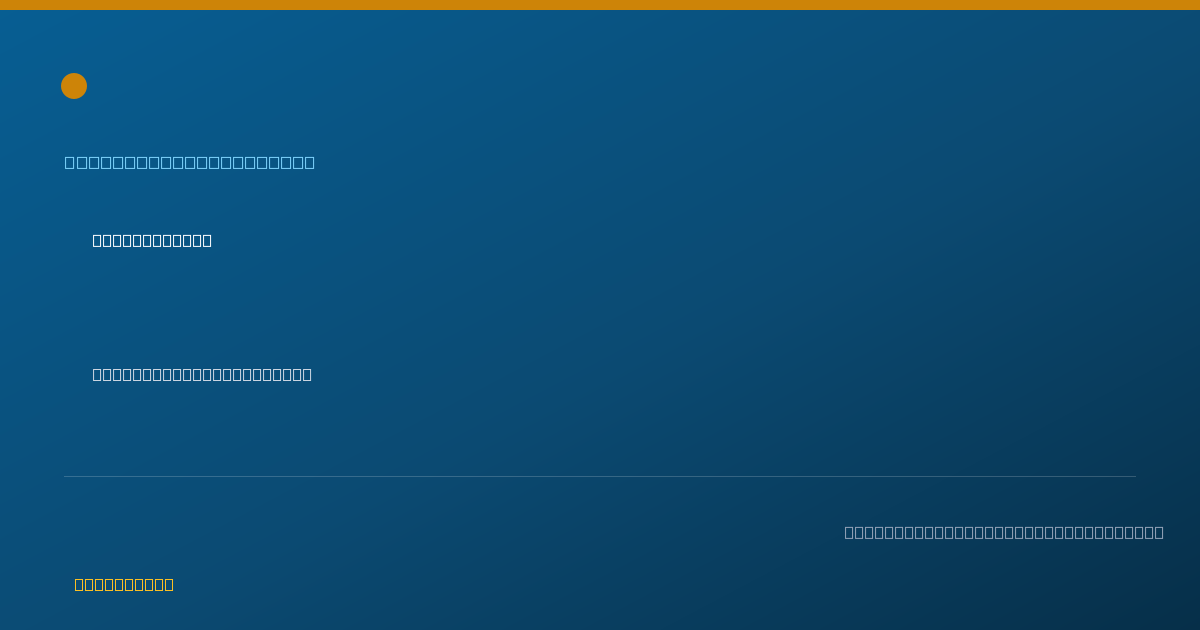1200x630 pixels.
Task: Click the thin horizontal divider line
Action: [600, 476]
